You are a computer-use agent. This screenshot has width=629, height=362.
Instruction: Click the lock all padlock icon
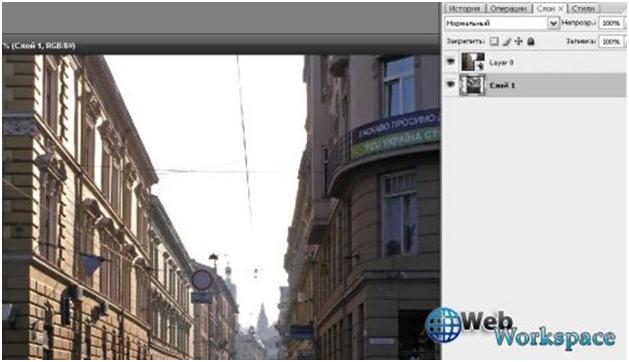(531, 41)
